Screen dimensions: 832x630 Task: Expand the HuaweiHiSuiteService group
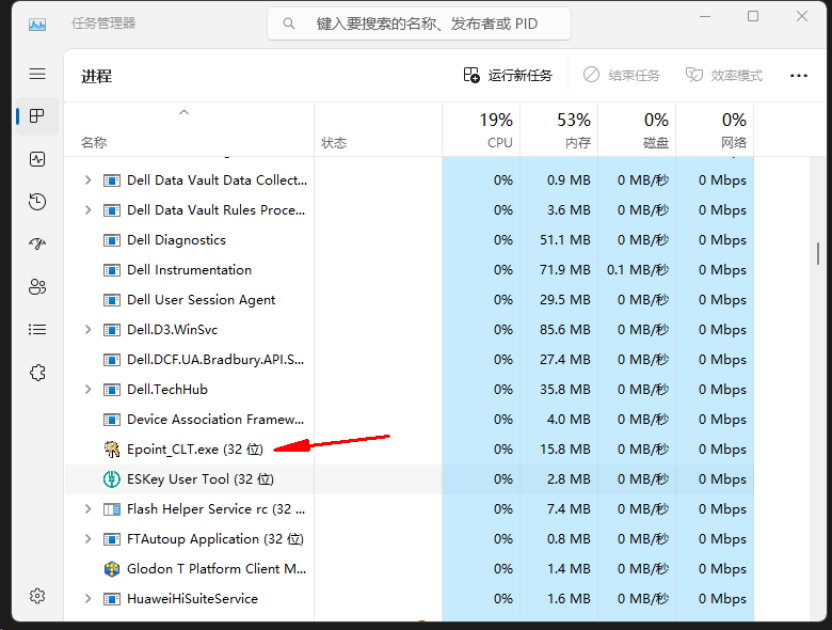coord(88,599)
